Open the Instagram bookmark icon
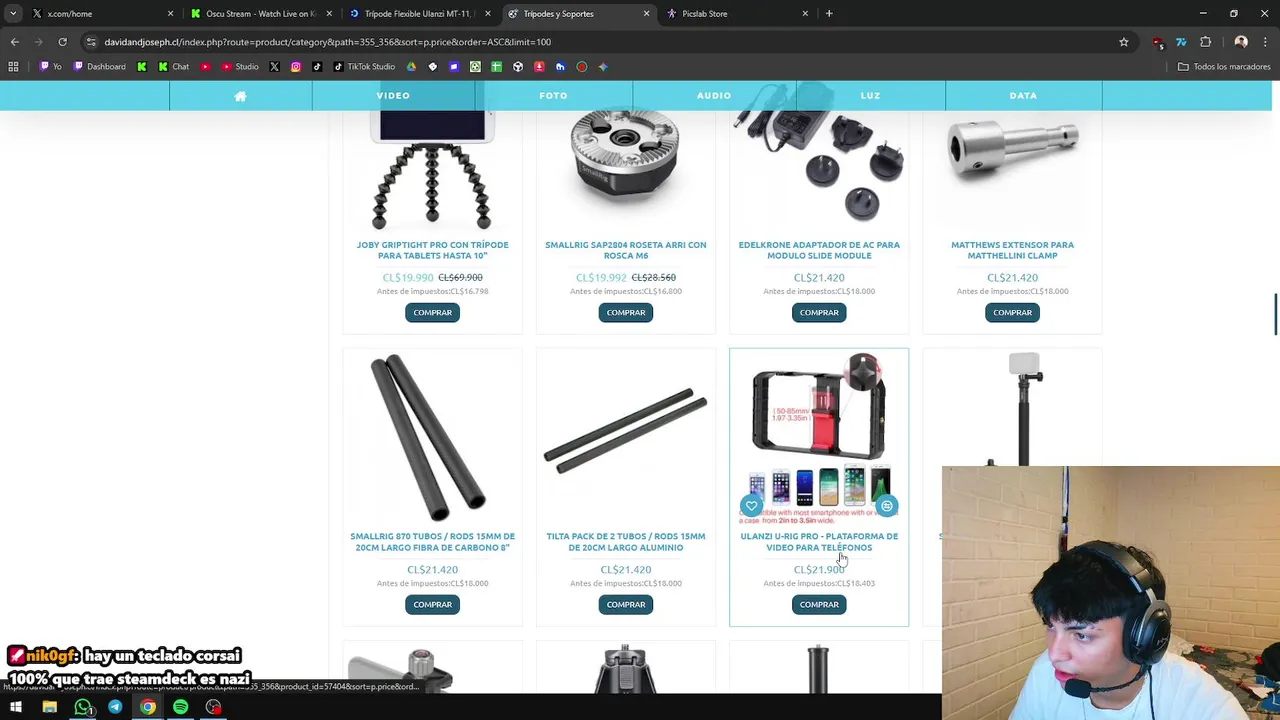1280x720 pixels. point(296,67)
